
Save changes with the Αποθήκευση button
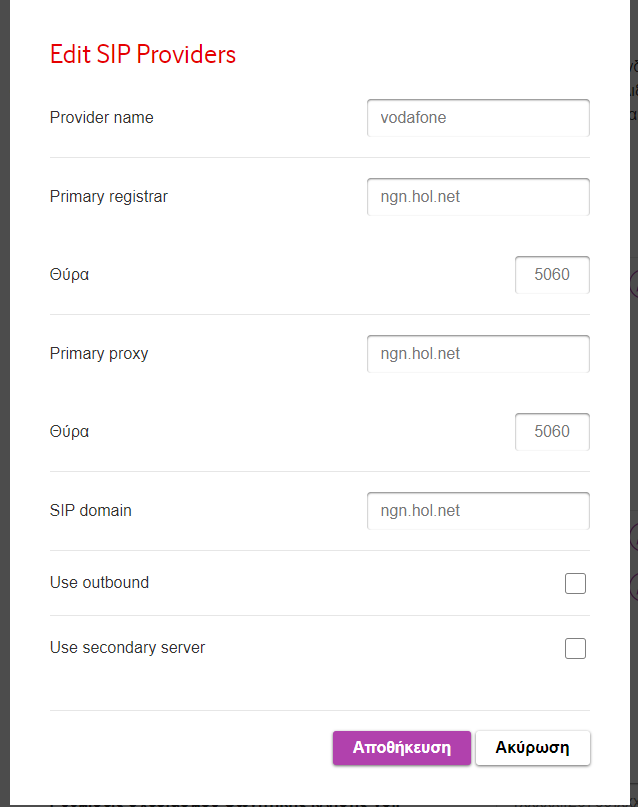tap(402, 748)
